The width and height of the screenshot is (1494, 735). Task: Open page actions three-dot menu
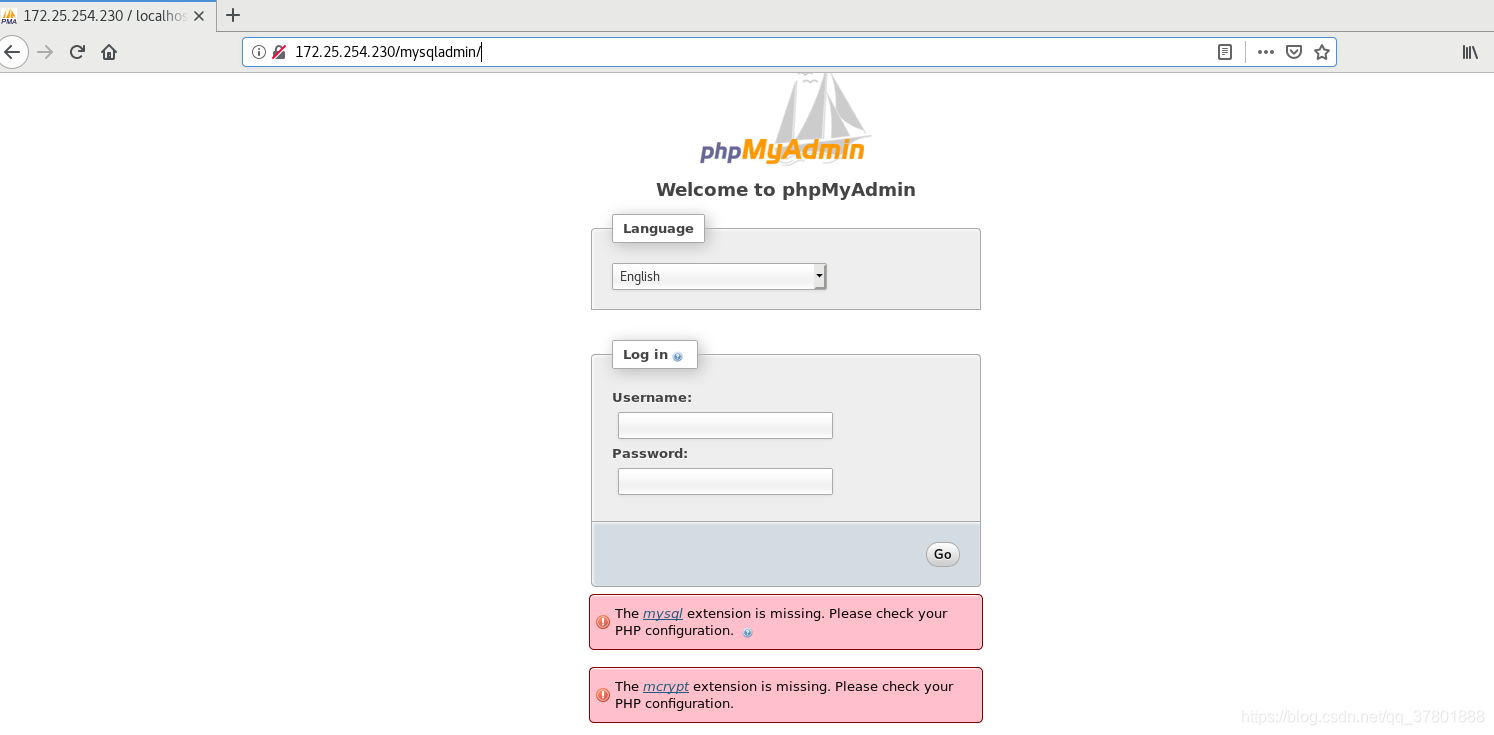(1266, 52)
